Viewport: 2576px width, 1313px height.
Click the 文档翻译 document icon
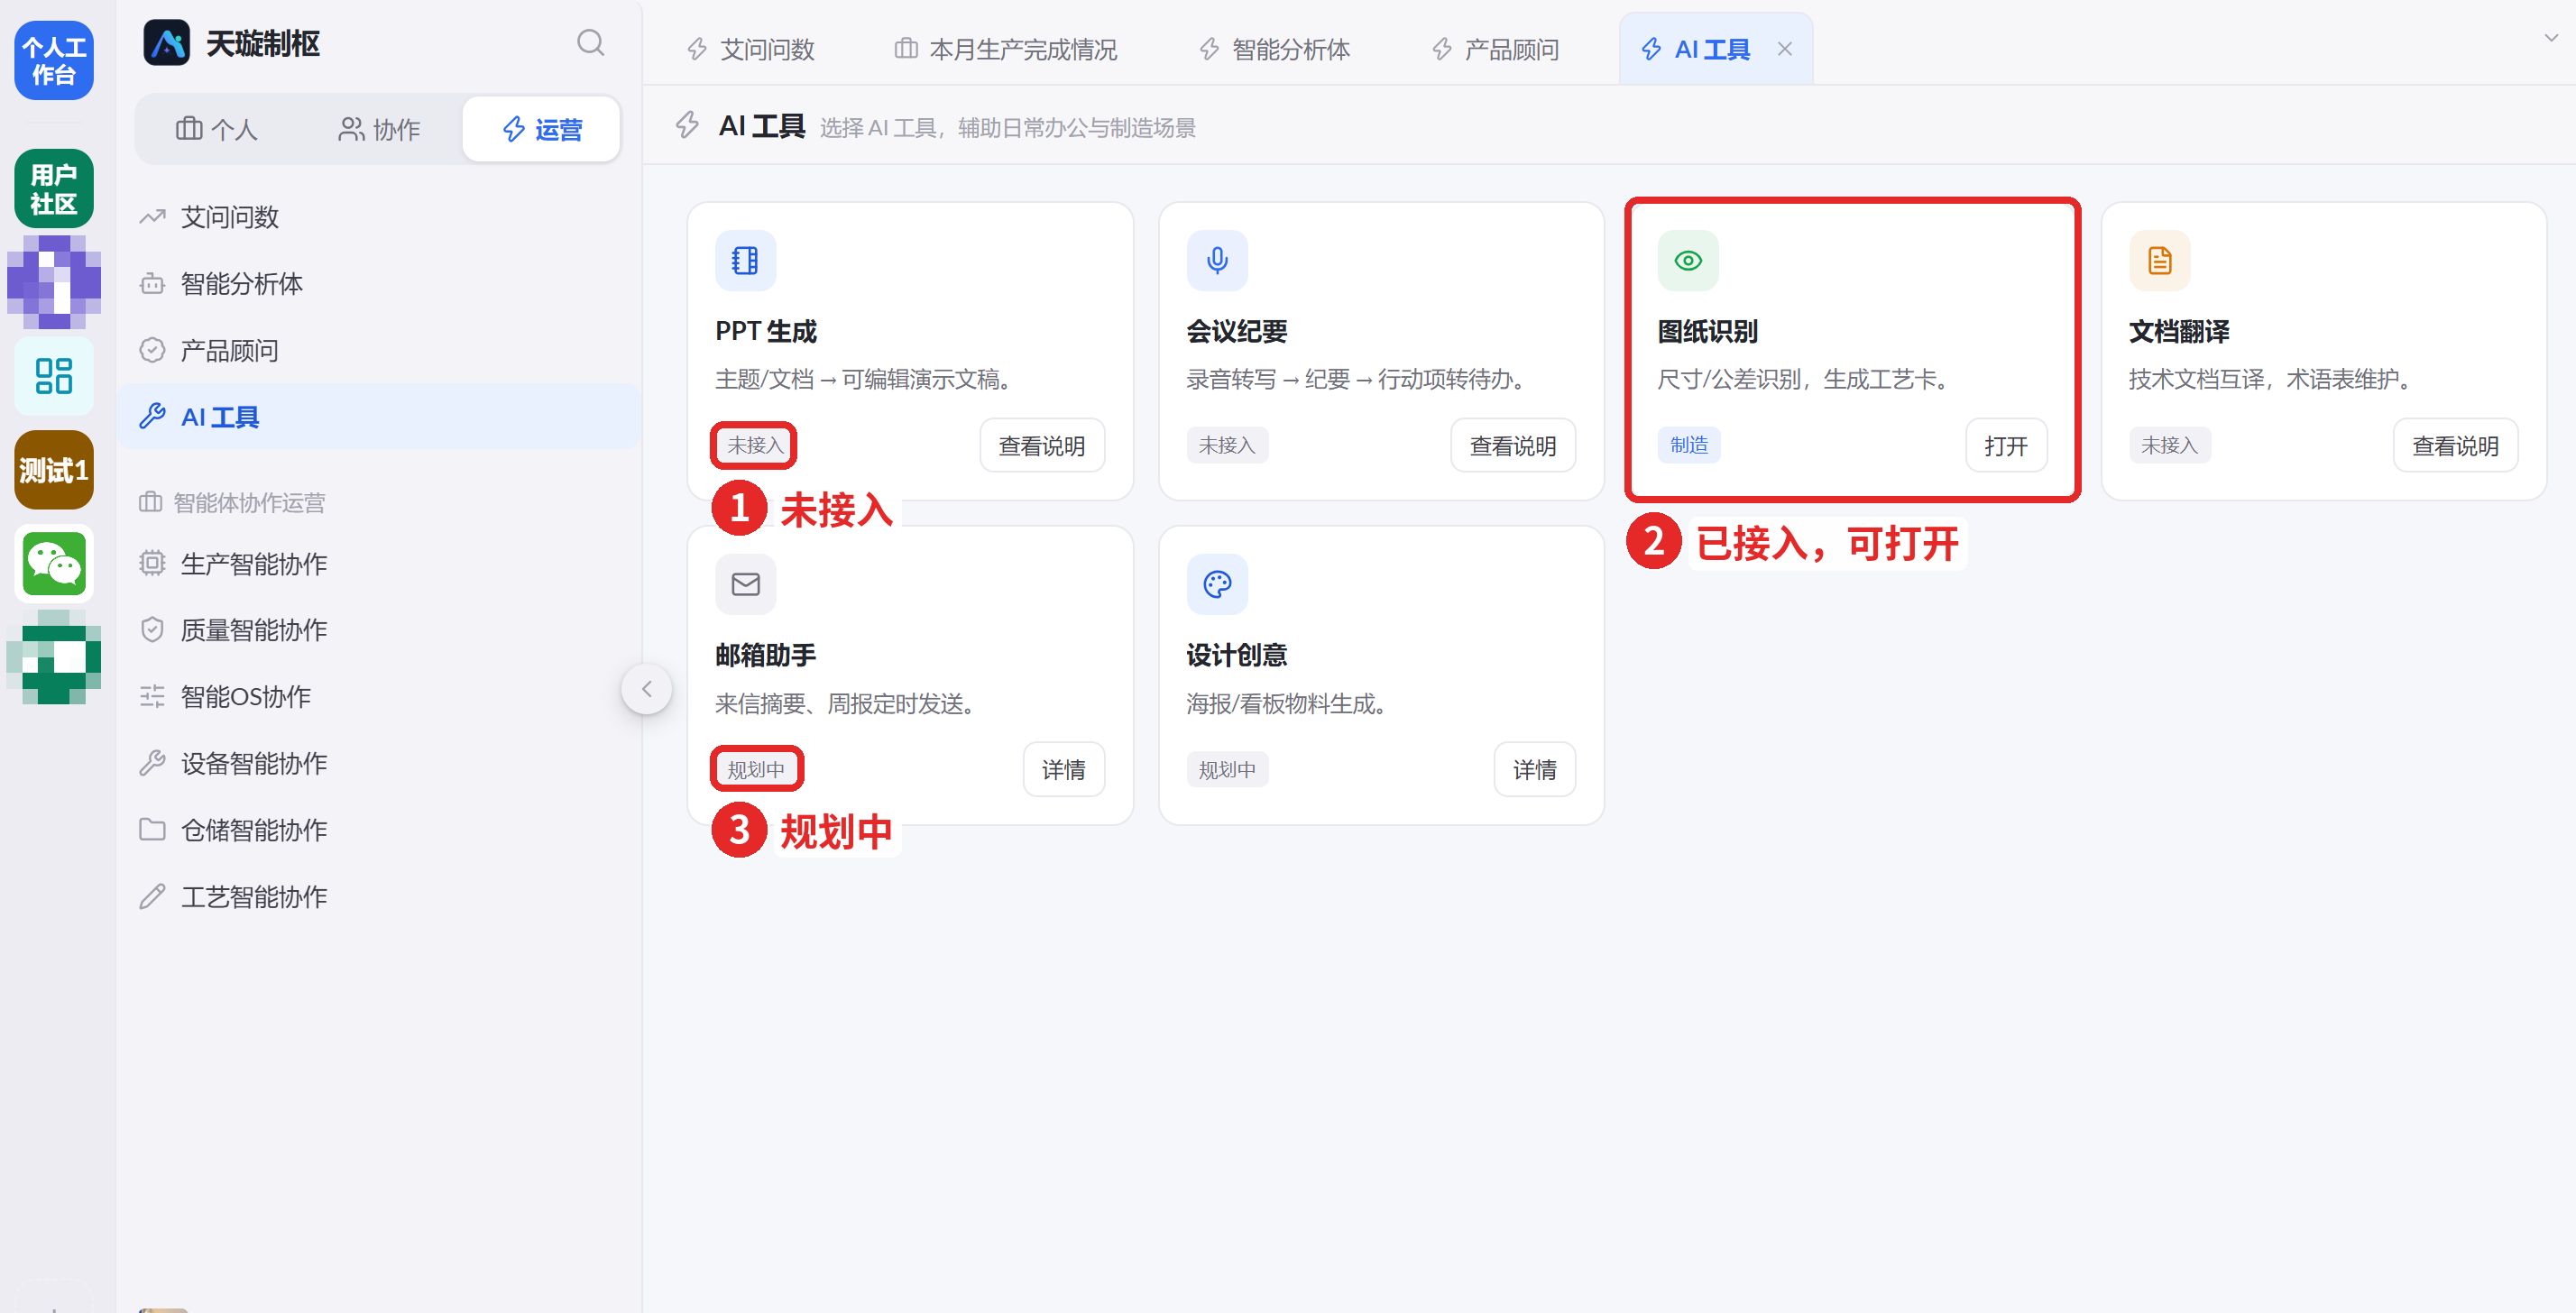[x=2160, y=261]
